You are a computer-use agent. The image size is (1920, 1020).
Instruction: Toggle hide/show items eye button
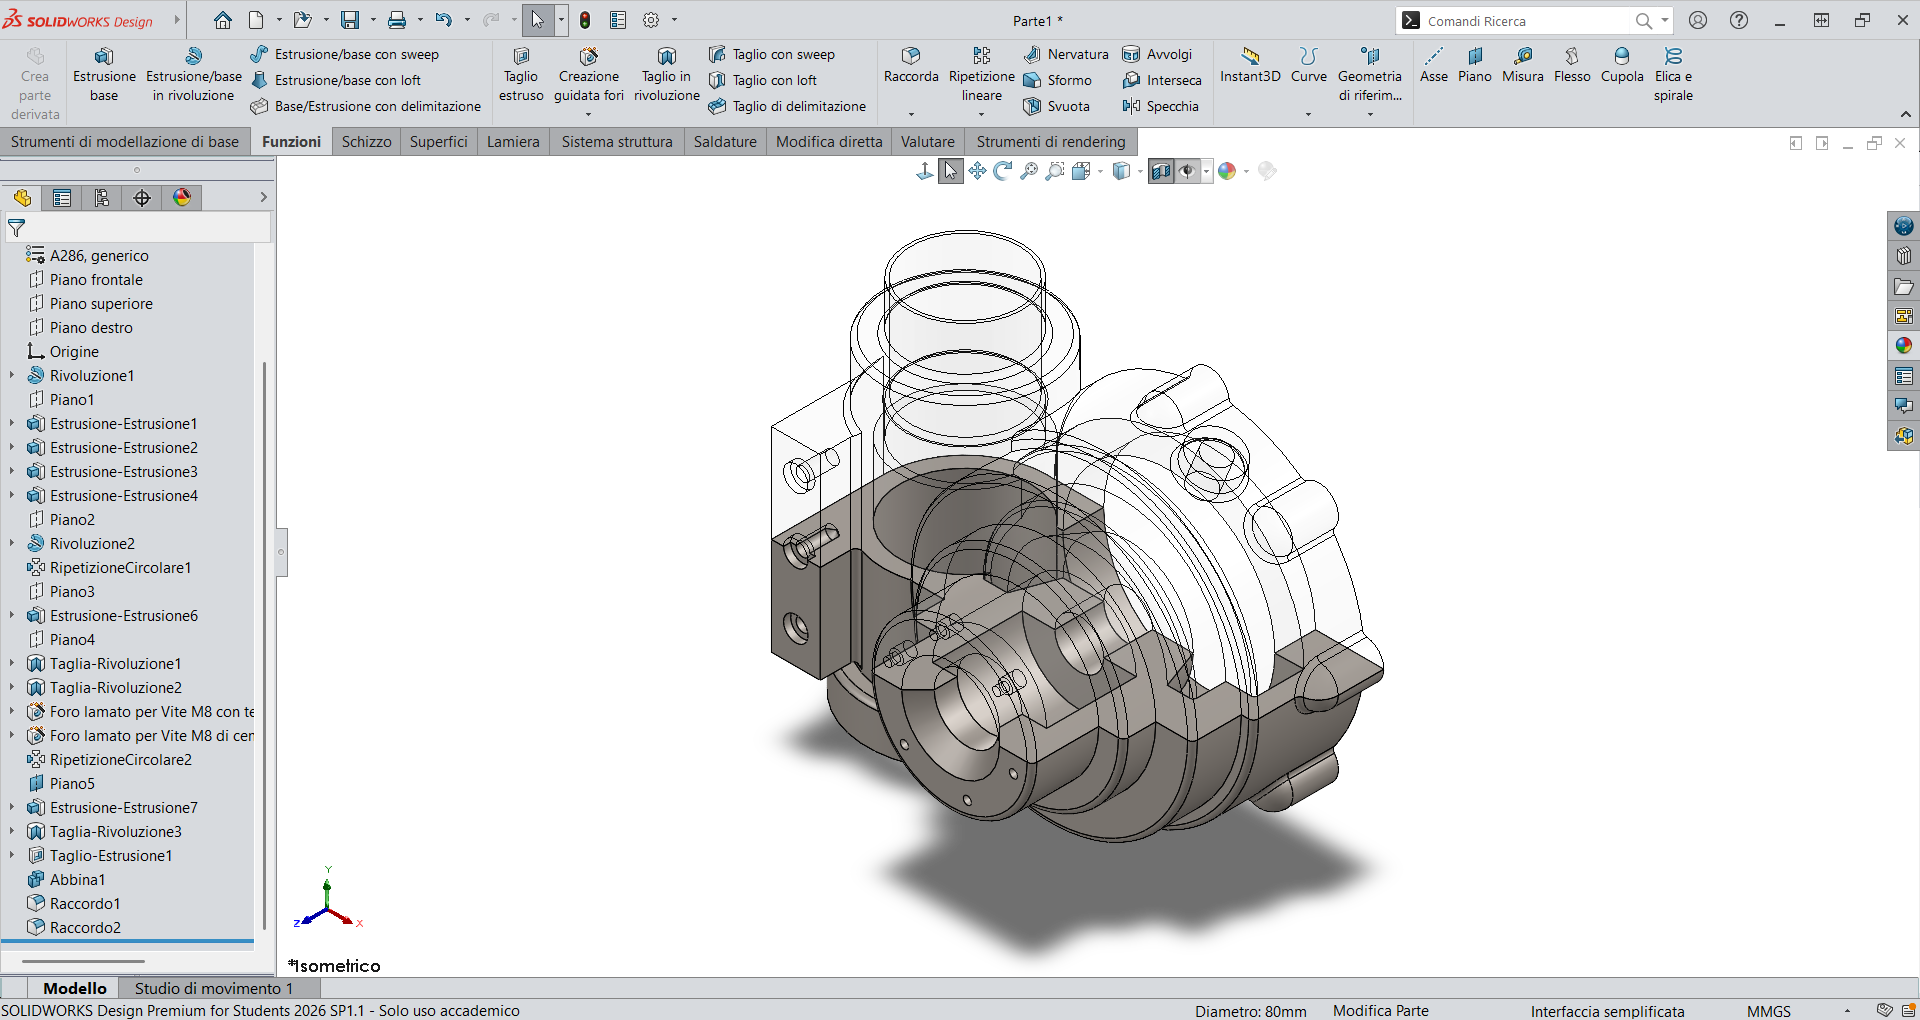point(1187,171)
